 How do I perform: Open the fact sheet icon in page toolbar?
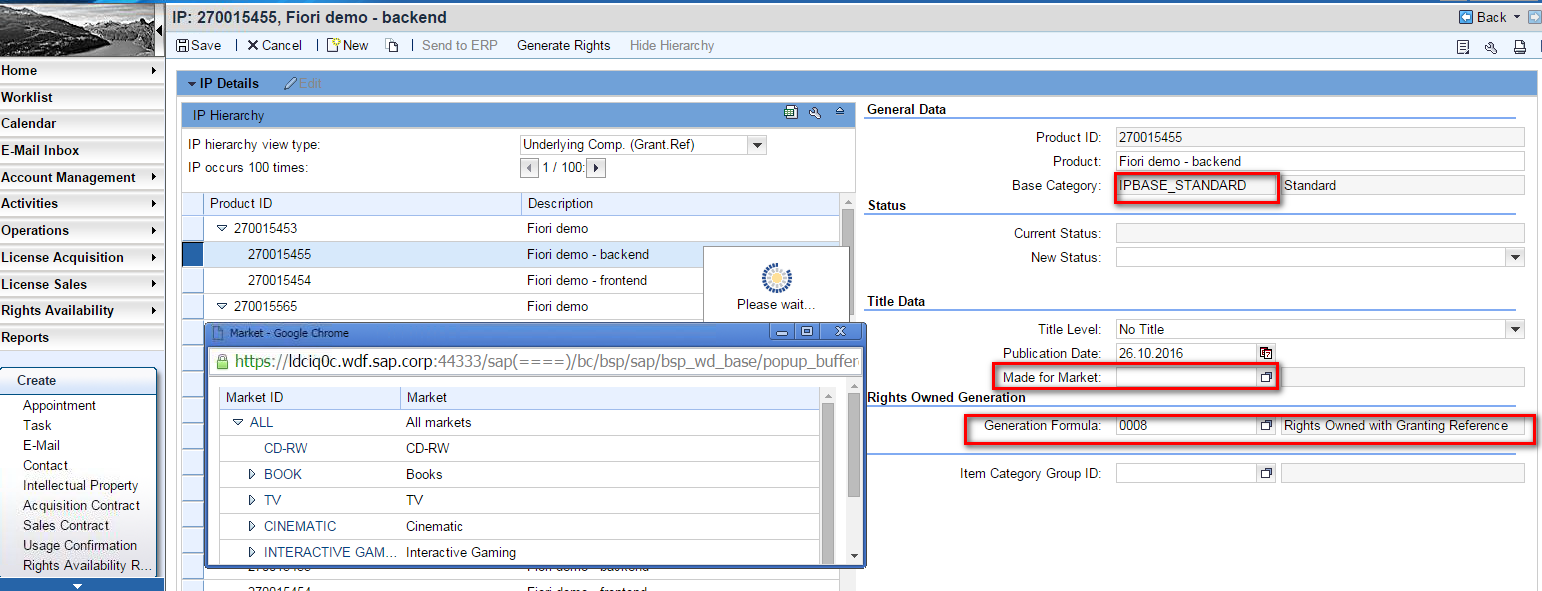coord(1463,47)
